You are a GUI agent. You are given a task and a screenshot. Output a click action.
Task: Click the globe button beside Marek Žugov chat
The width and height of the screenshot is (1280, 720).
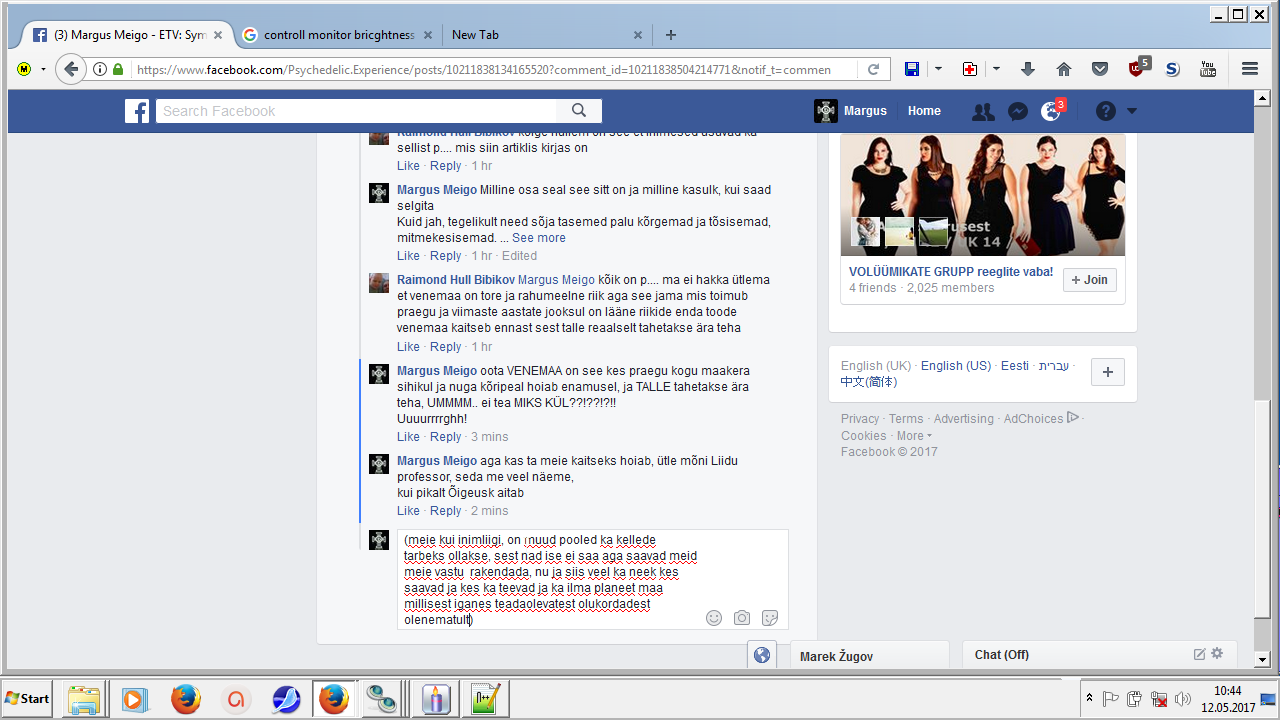click(762, 655)
